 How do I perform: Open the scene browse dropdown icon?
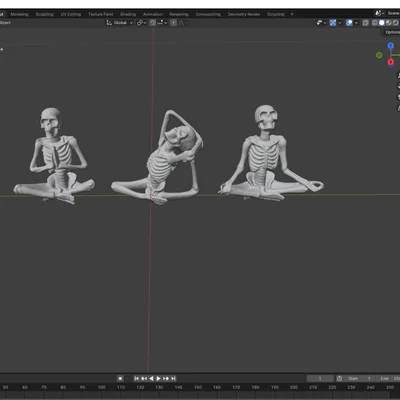click(379, 13)
